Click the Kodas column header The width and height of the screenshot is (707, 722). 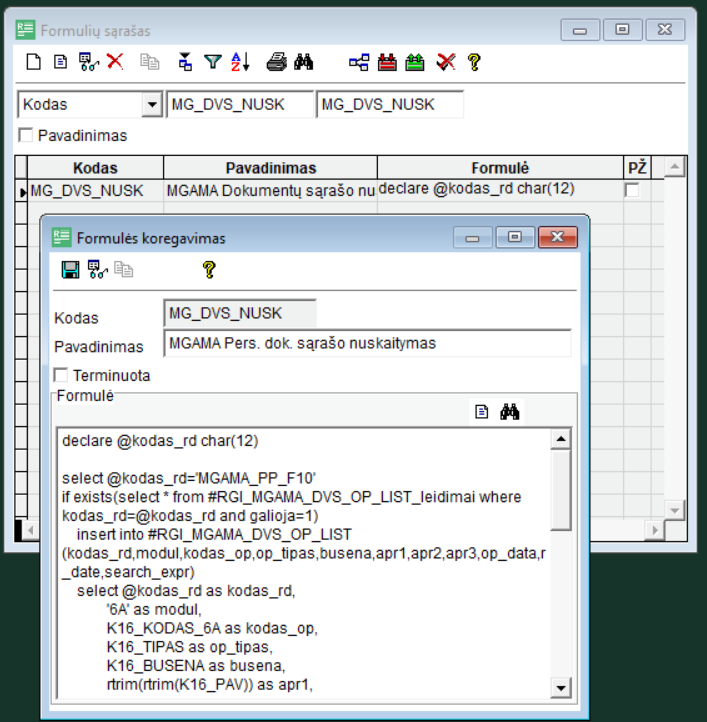tap(95, 168)
